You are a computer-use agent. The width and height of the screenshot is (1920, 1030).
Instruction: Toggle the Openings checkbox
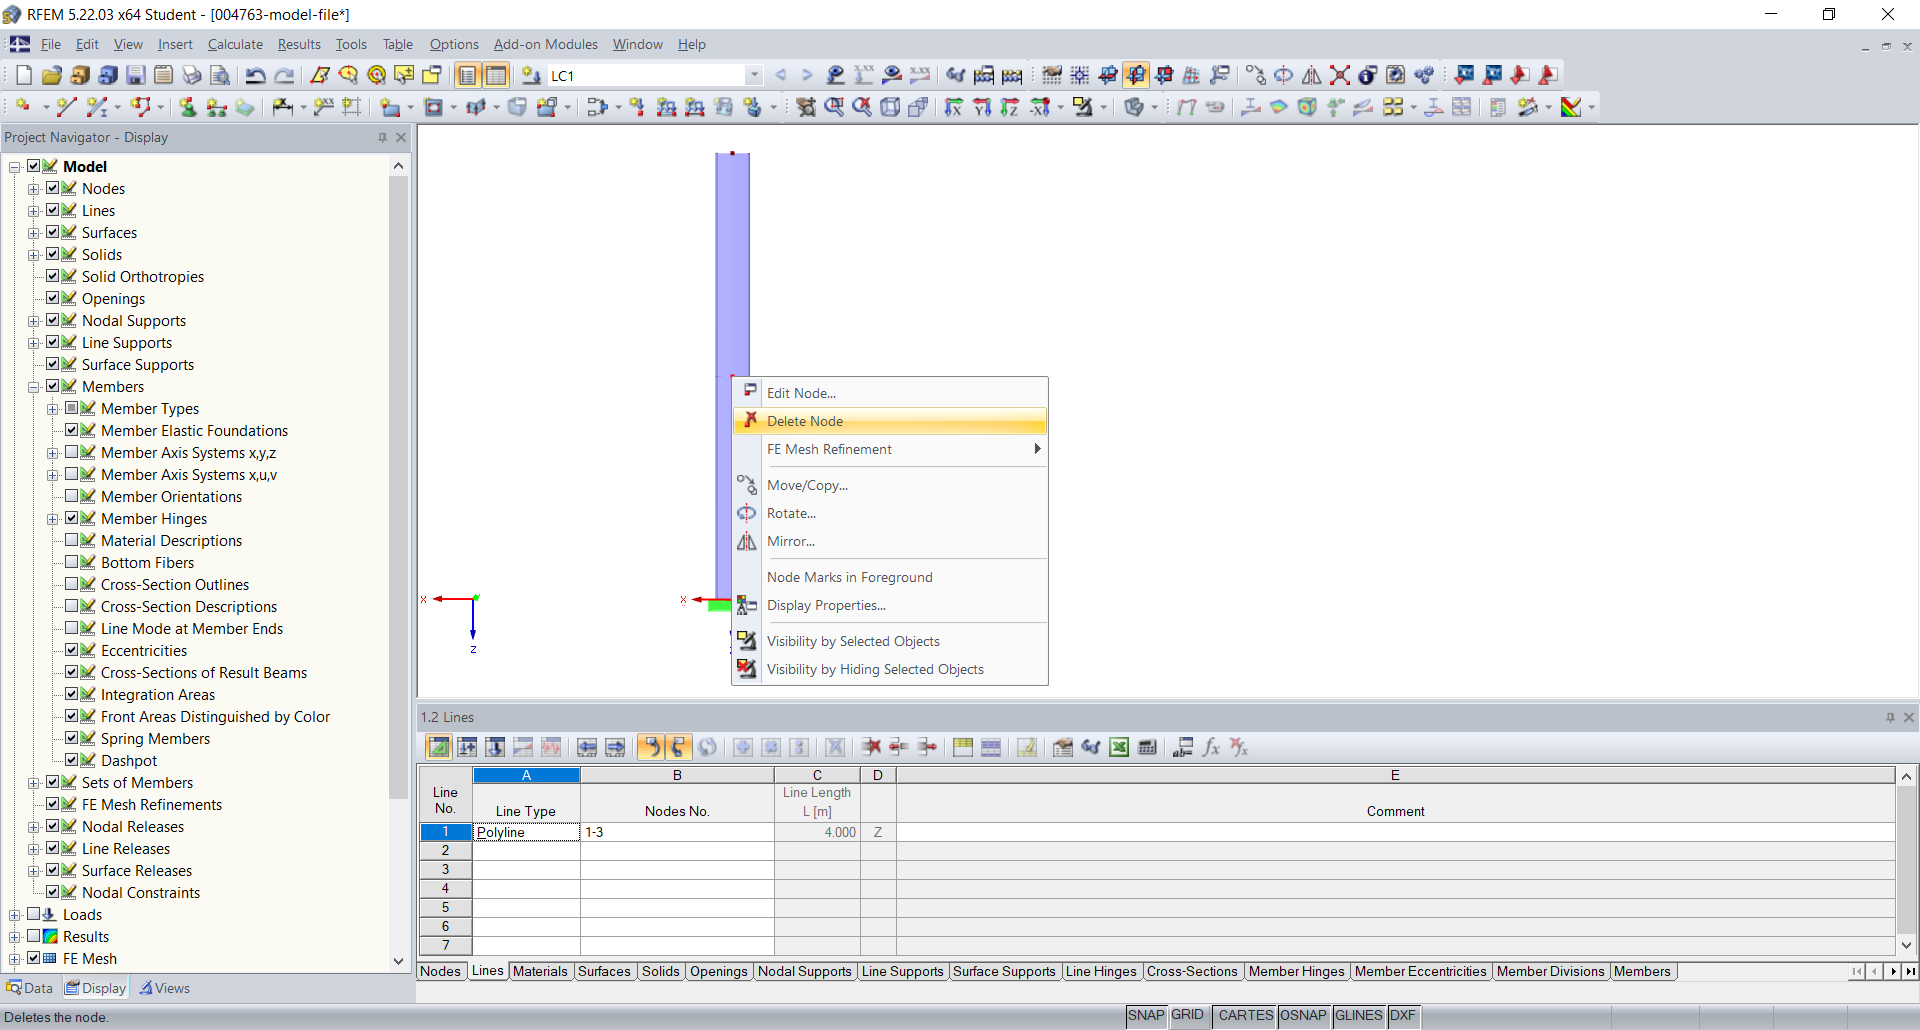[x=53, y=298]
